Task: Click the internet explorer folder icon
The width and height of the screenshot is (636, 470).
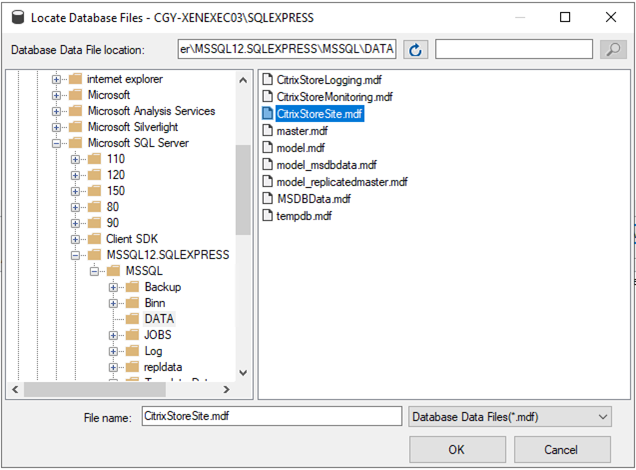Action: click(75, 79)
